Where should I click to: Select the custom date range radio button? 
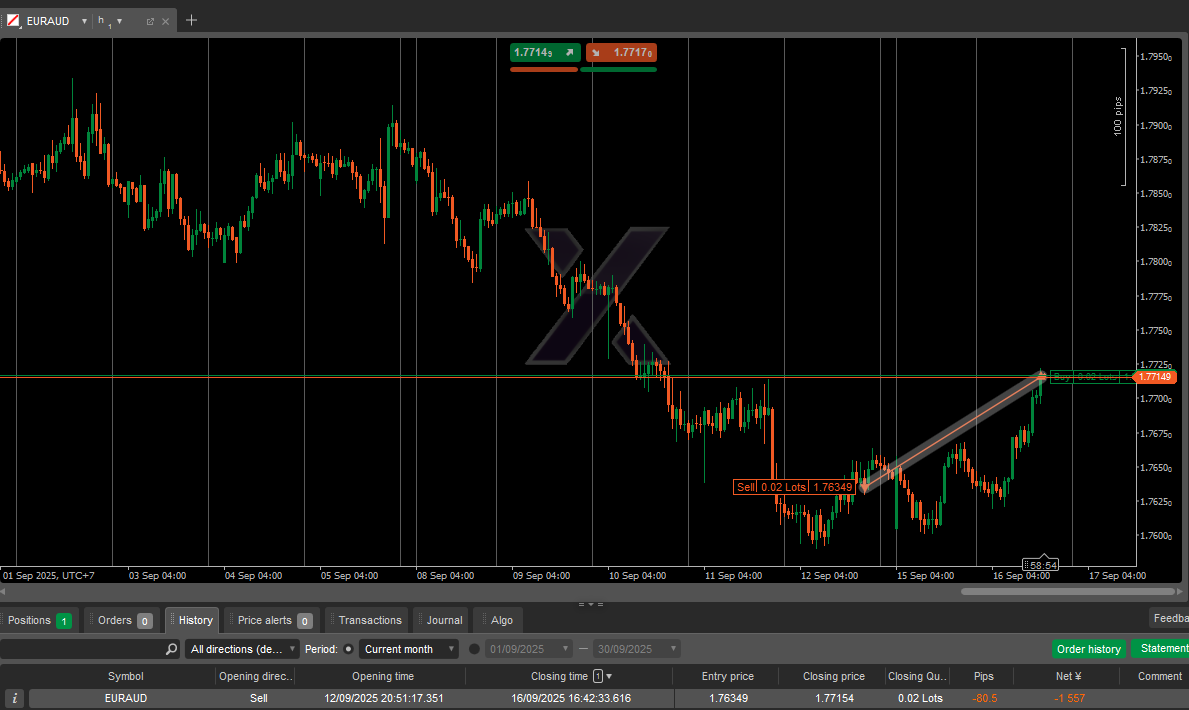pyautogui.click(x=474, y=649)
